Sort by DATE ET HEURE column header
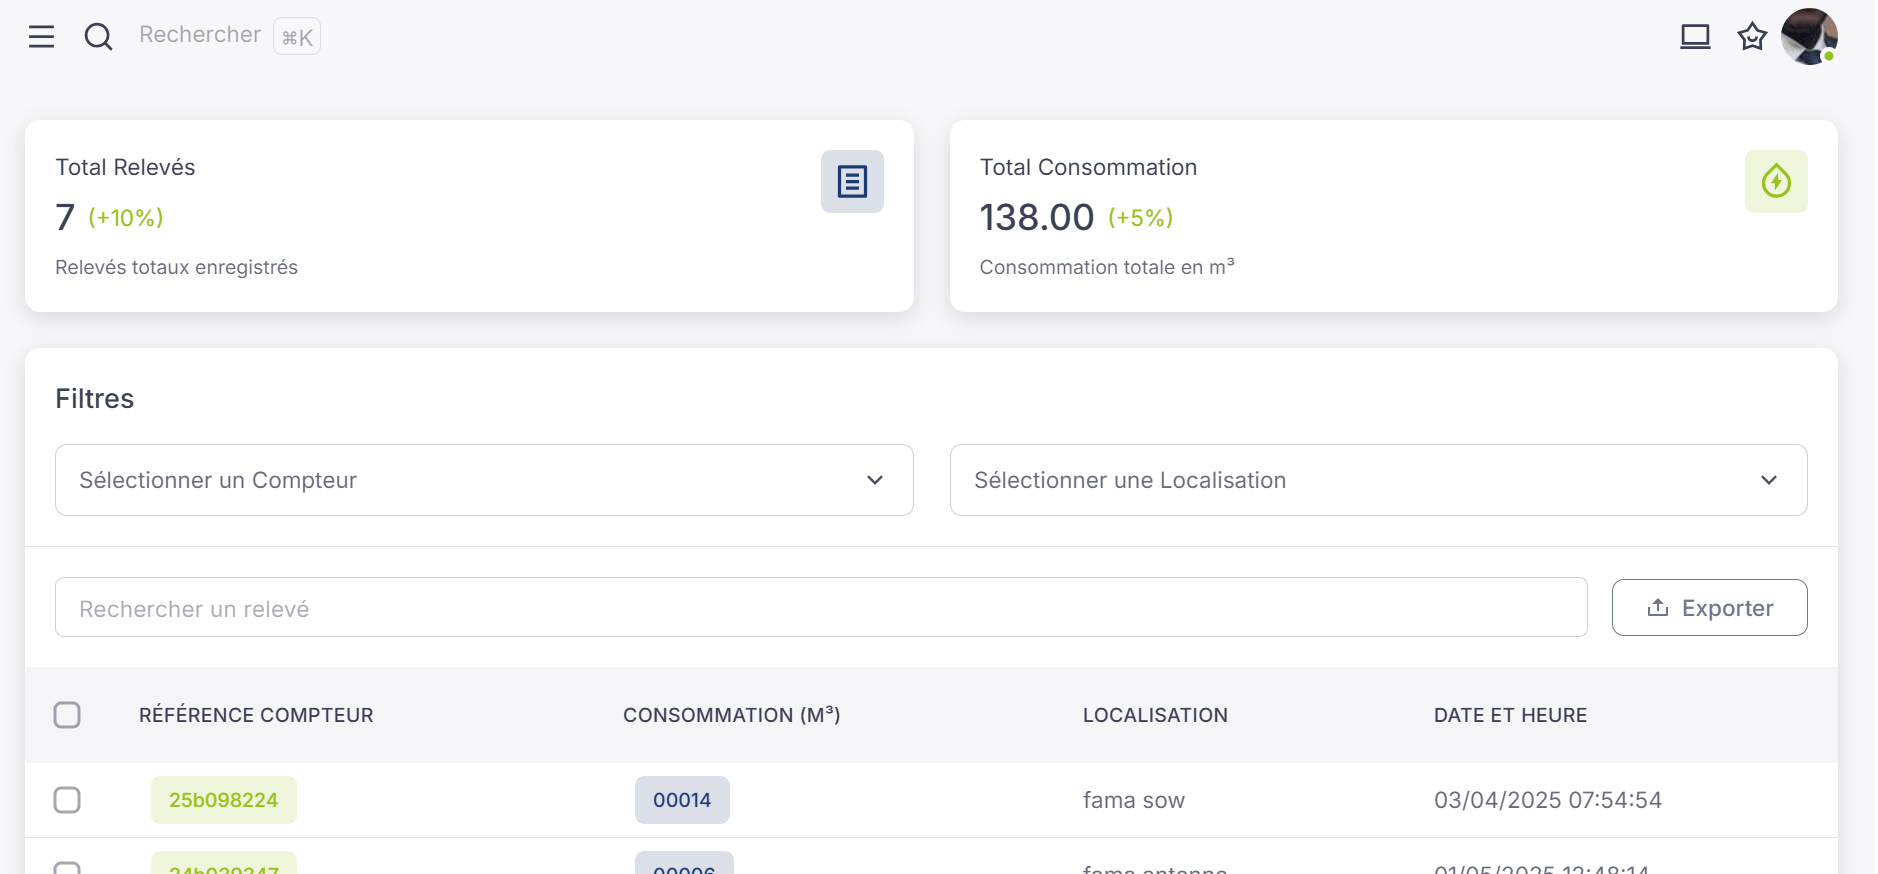Image resolution: width=1878 pixels, height=874 pixels. [1510, 715]
